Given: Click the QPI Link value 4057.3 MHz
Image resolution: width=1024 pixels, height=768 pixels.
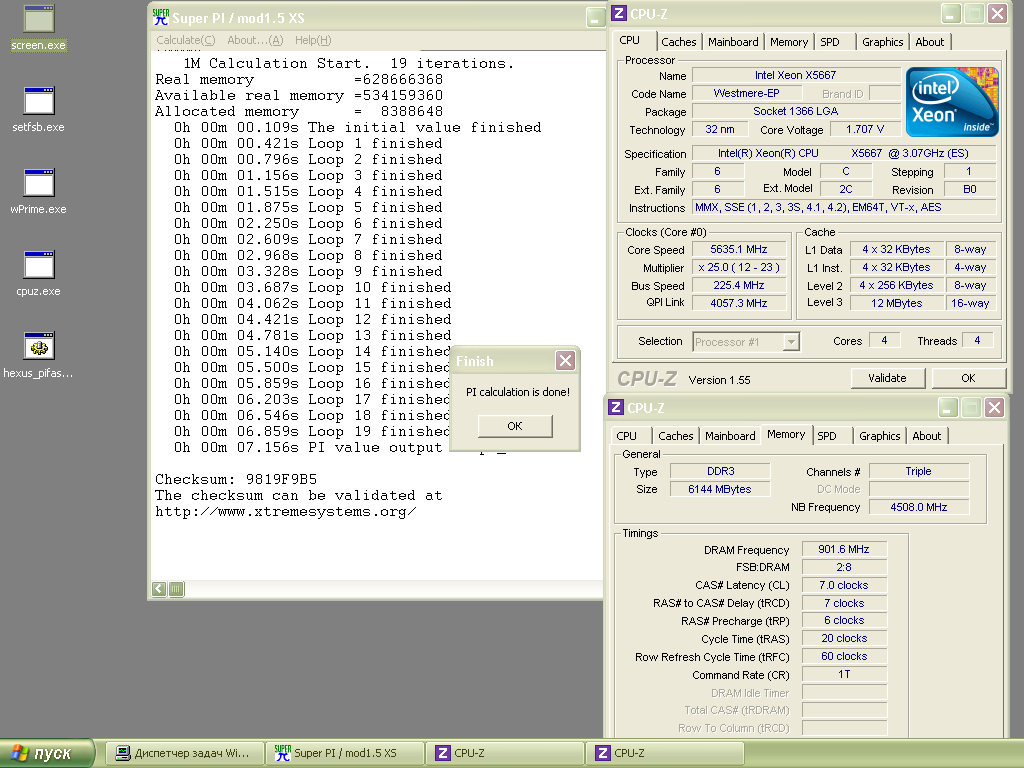Looking at the screenshot, I should 739,303.
